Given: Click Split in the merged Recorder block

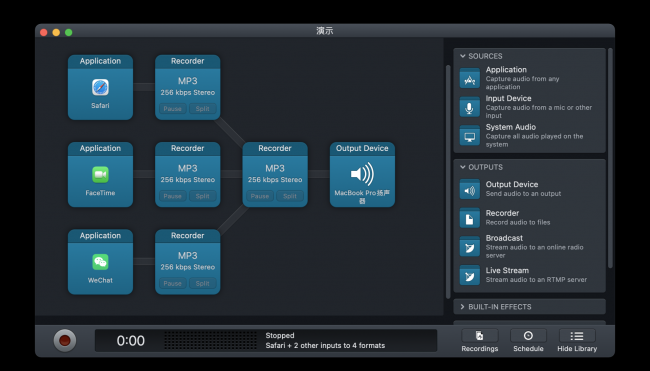Looking at the screenshot, I should click(290, 196).
